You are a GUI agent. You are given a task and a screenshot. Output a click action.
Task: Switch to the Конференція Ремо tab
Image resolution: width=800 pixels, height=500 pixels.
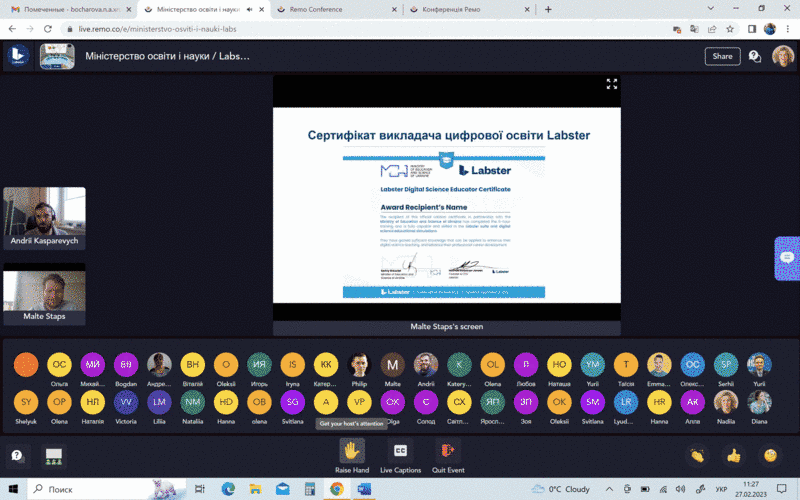(469, 9)
